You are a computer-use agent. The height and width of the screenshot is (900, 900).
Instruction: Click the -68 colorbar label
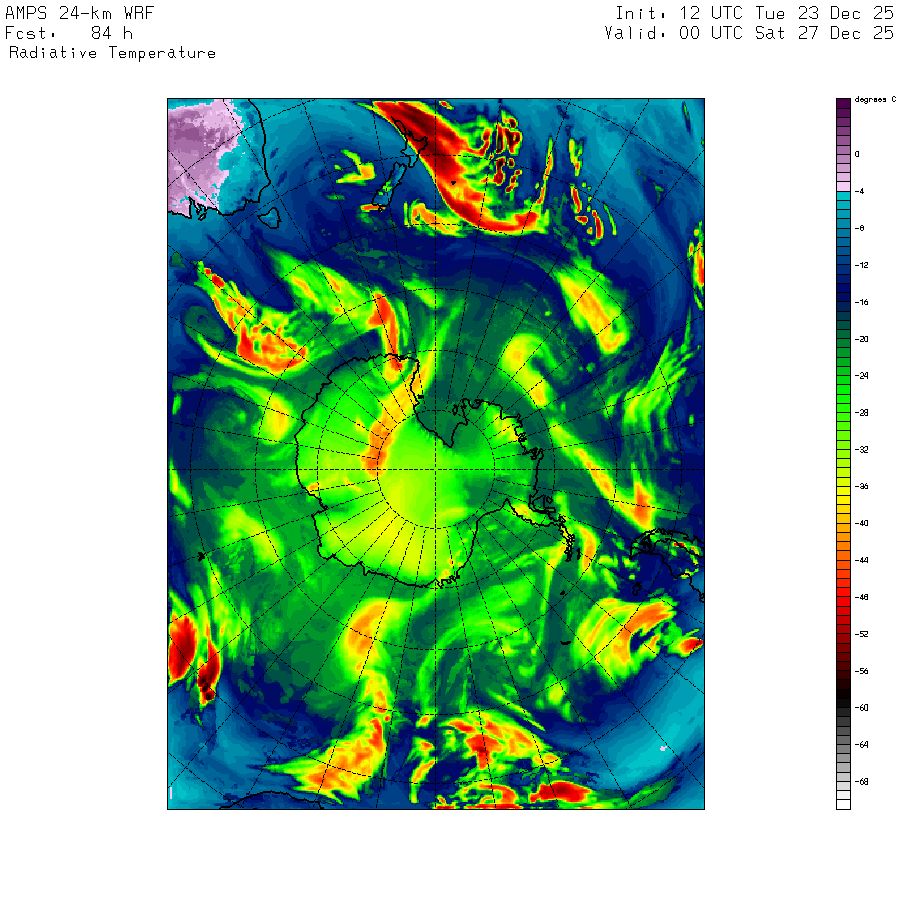coord(861,782)
